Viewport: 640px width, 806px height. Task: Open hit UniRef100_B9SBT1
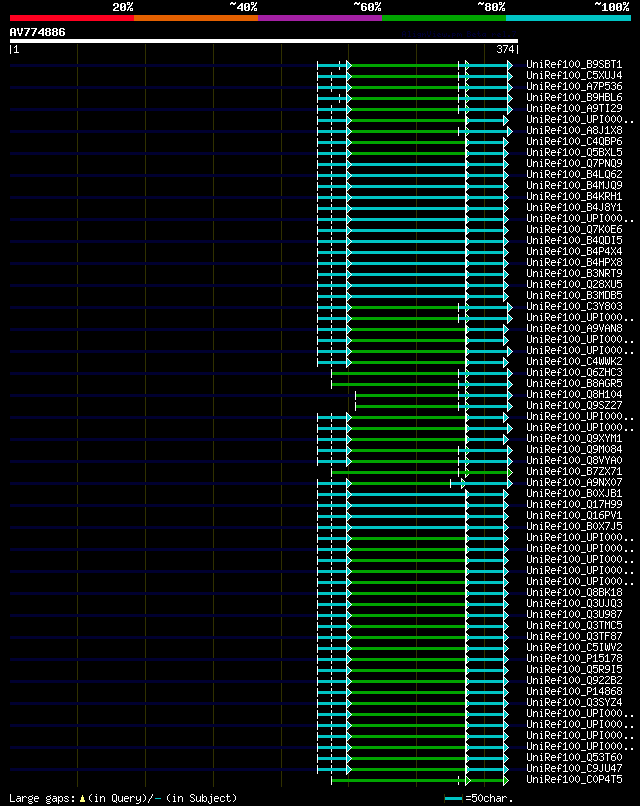[574, 64]
